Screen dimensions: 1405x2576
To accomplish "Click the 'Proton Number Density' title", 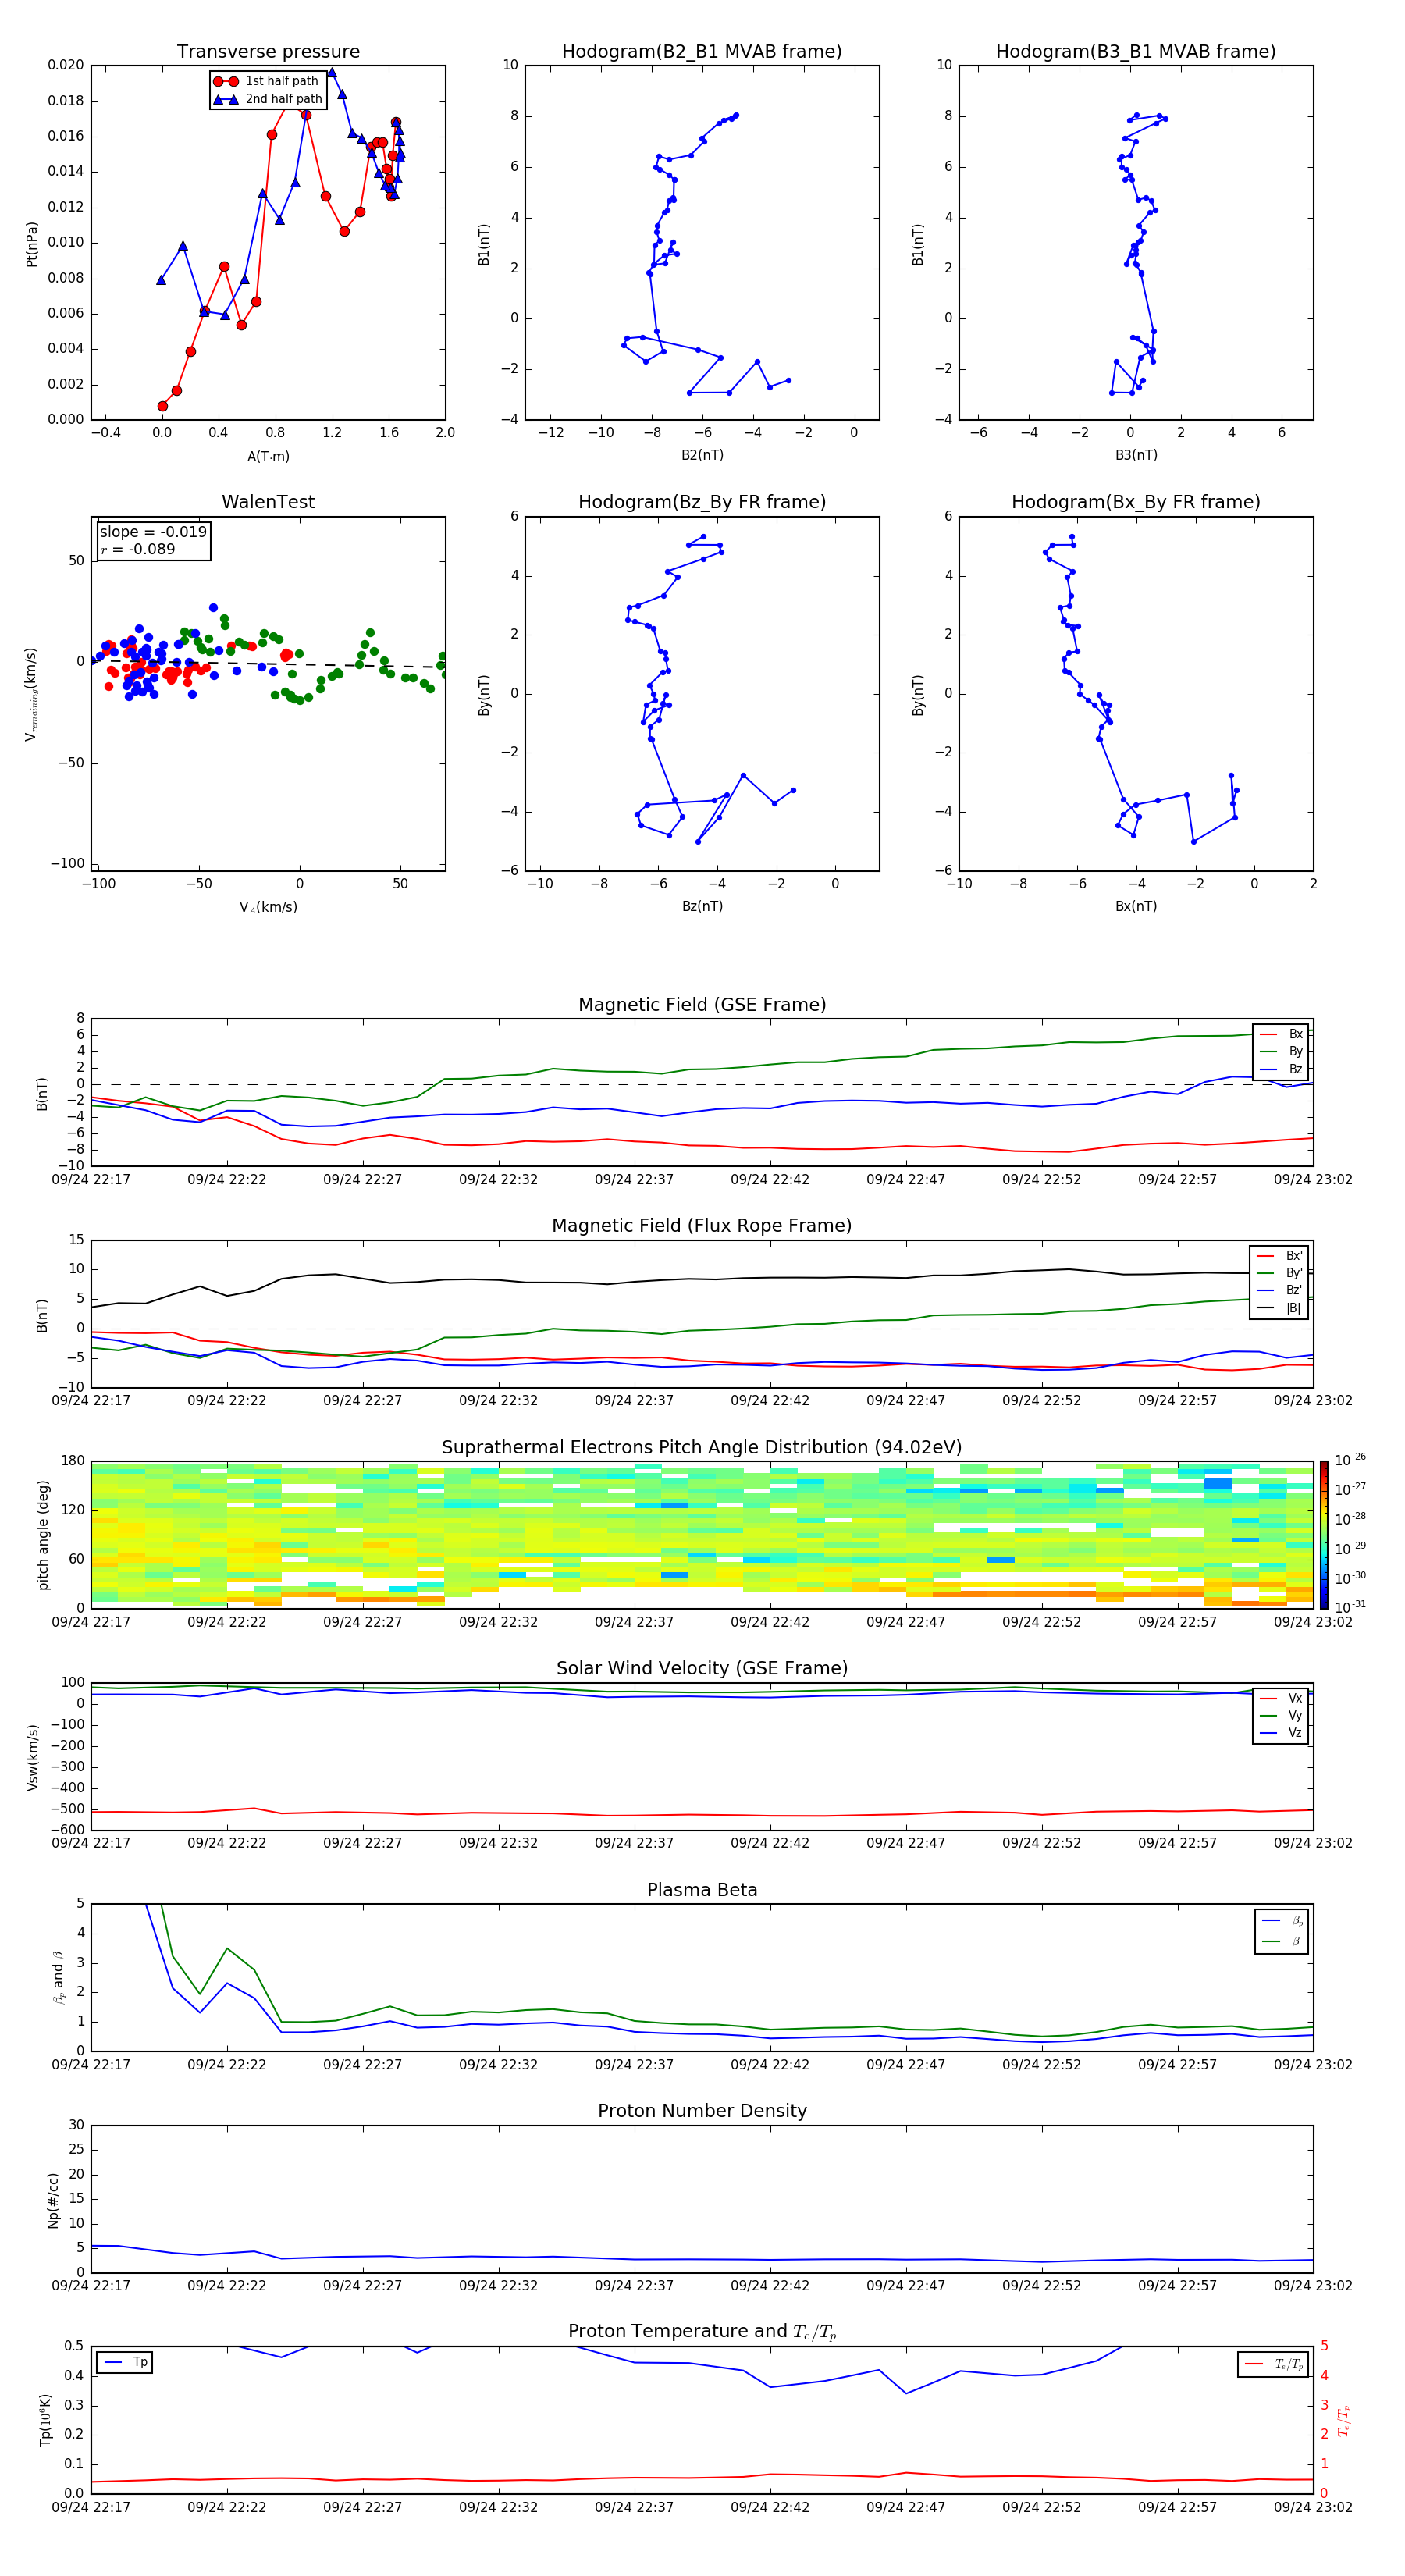I will (702, 2112).
